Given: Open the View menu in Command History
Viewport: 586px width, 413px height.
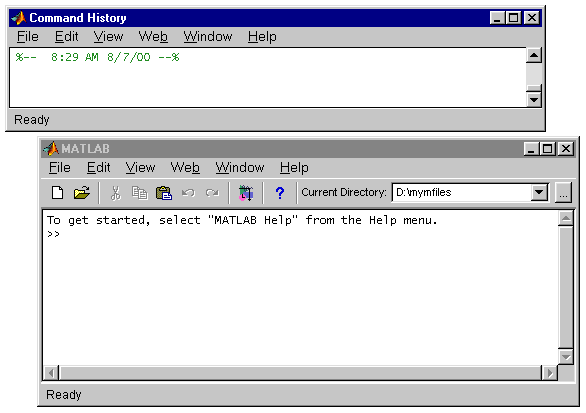Looking at the screenshot, I should tap(108, 37).
